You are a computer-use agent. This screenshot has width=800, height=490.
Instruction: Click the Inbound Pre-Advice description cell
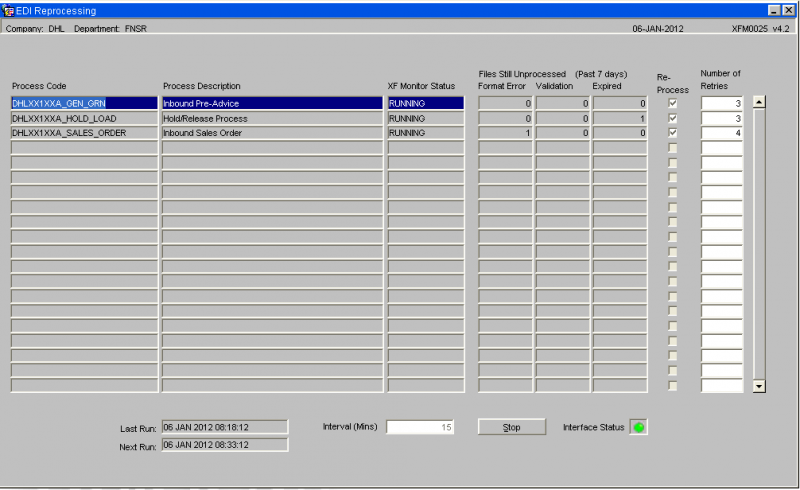point(272,103)
